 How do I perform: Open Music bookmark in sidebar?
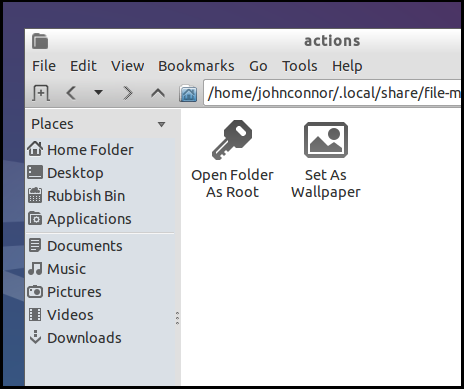click(100, 269)
